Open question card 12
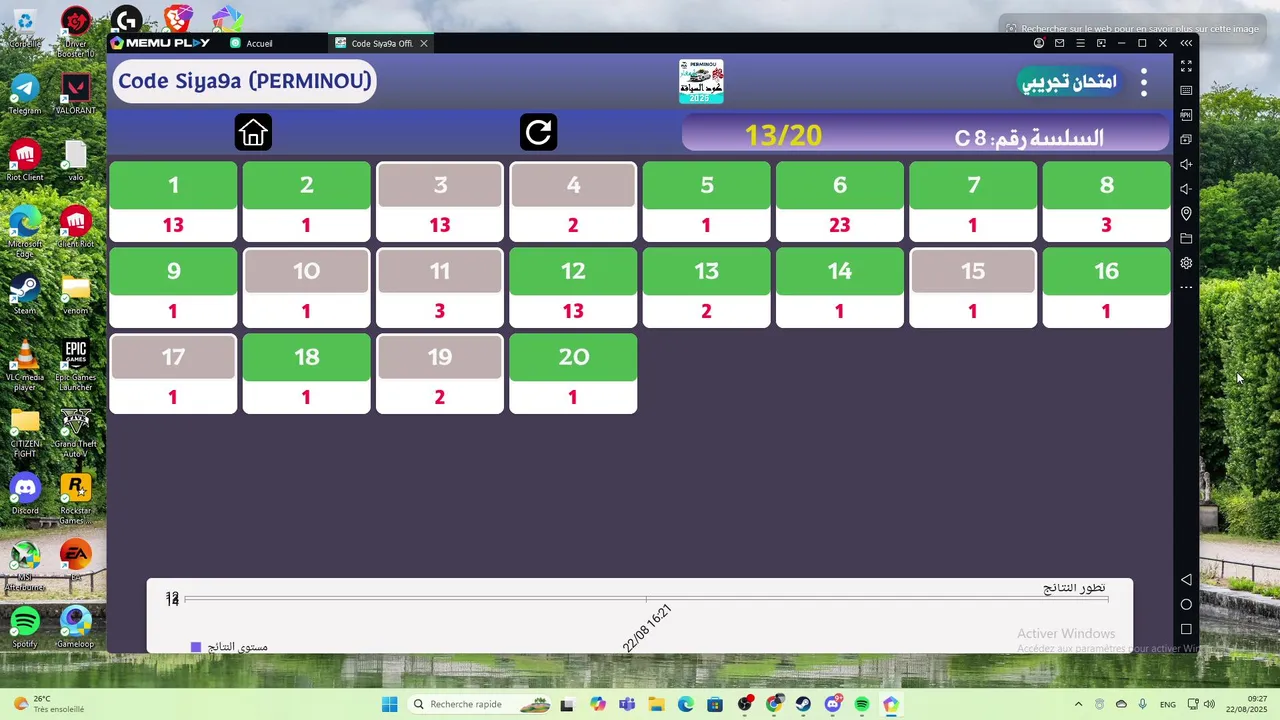 click(573, 288)
